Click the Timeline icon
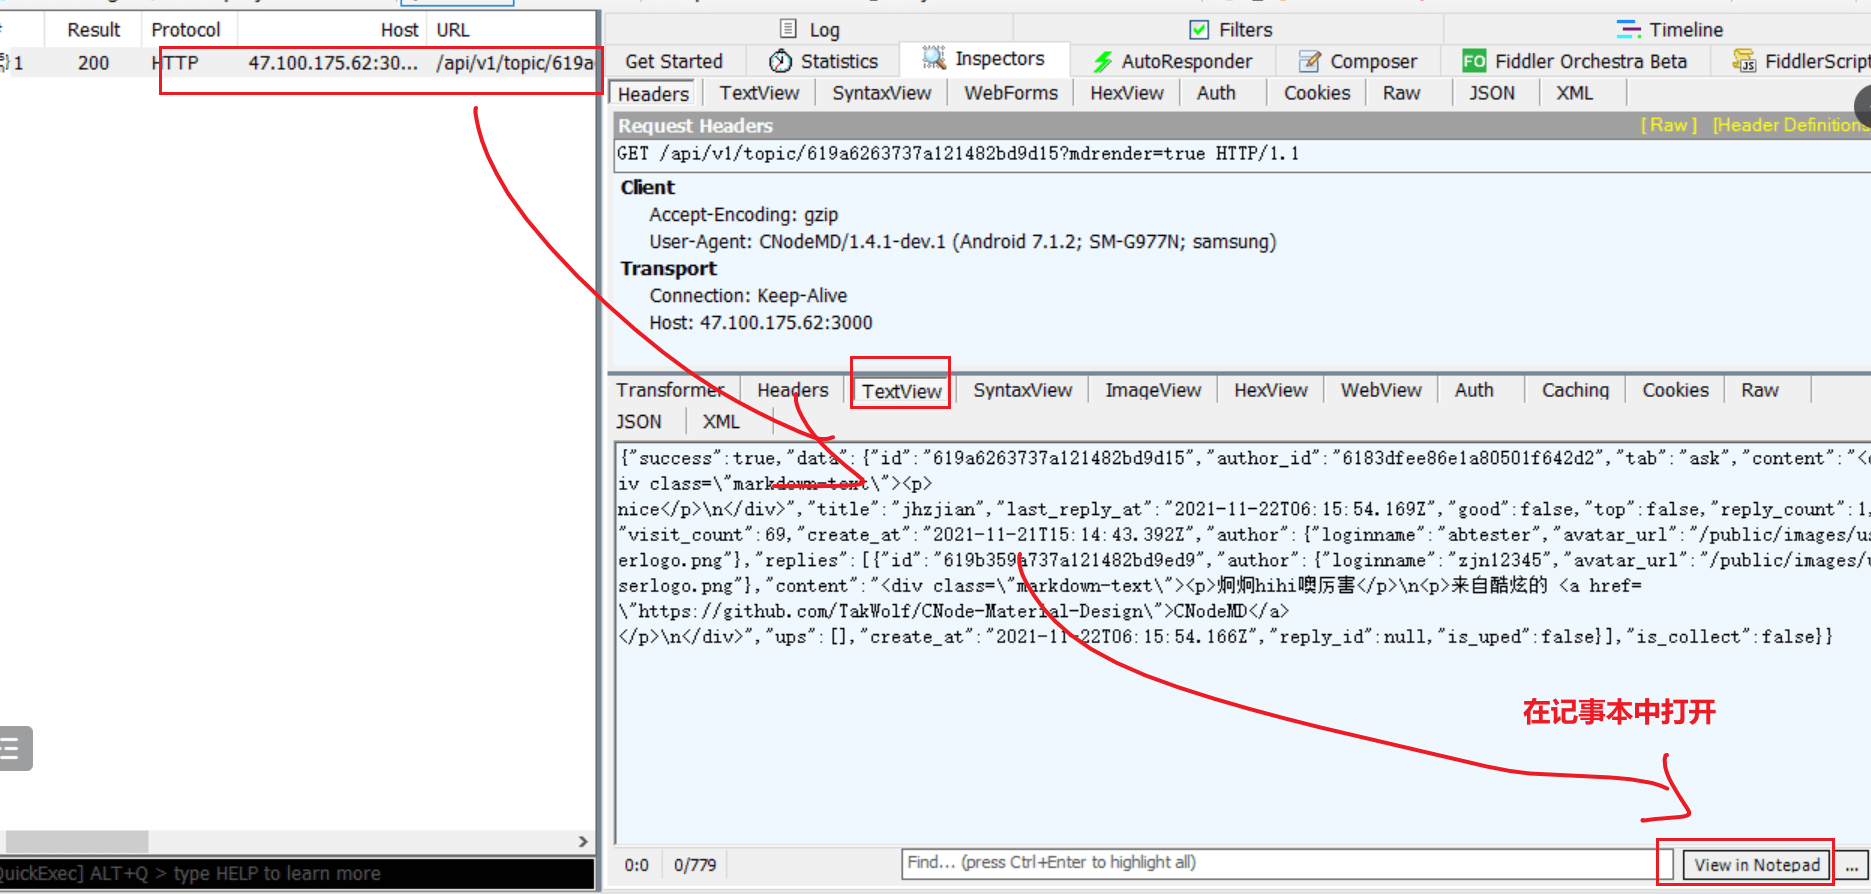Viewport: 1871px width, 894px height. click(x=1628, y=30)
